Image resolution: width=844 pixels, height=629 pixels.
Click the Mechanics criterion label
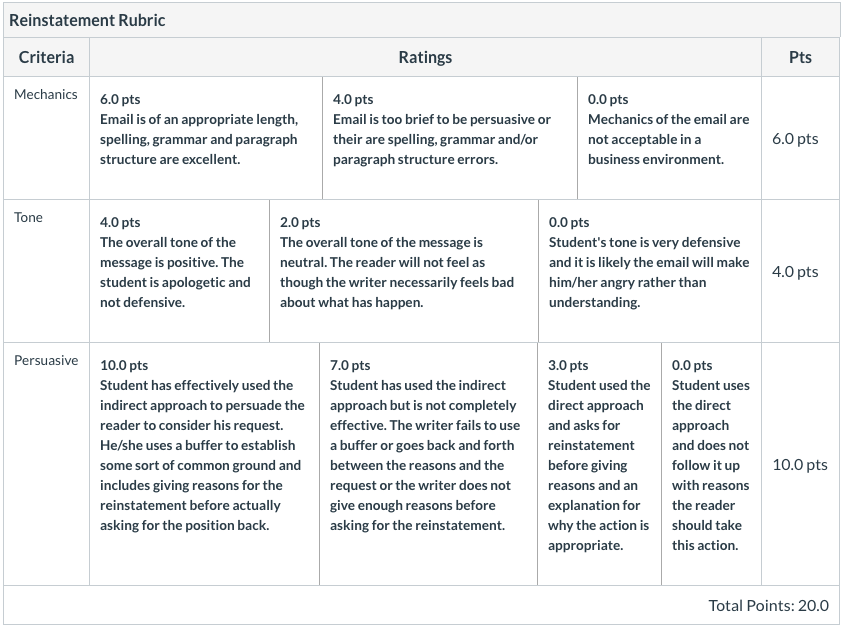pos(46,94)
